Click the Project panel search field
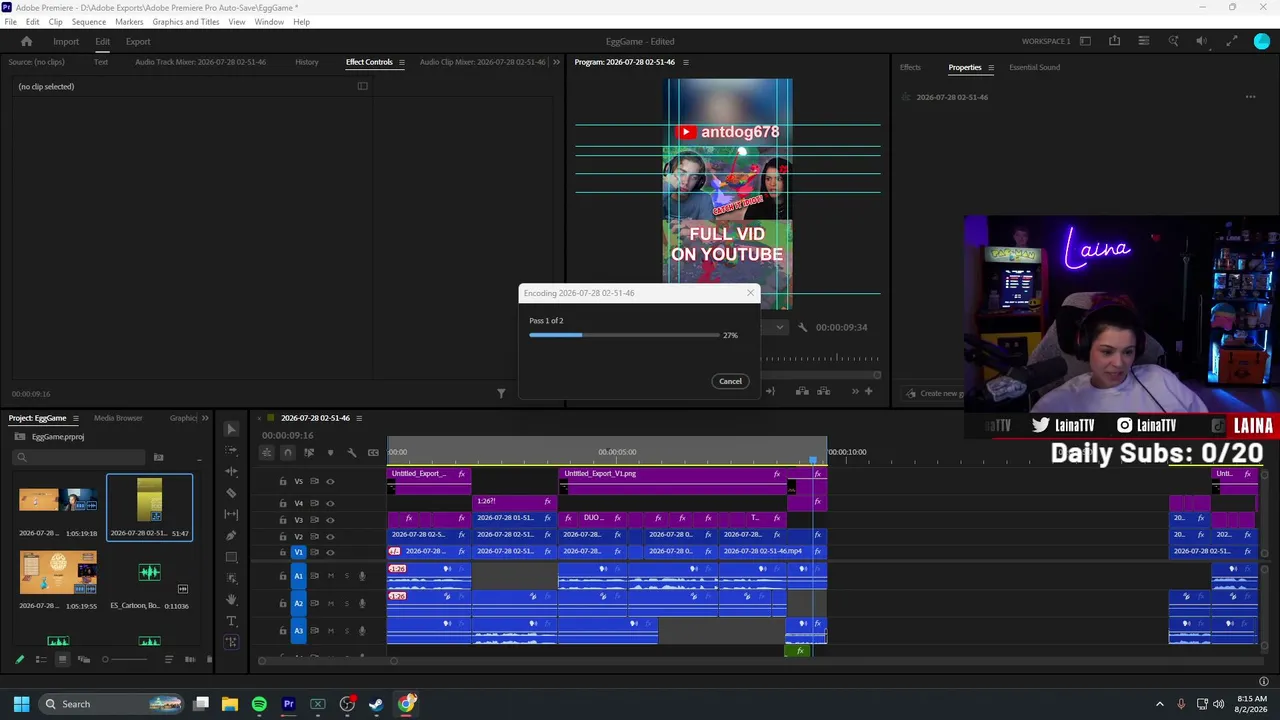The height and width of the screenshot is (720, 1280). (80, 457)
